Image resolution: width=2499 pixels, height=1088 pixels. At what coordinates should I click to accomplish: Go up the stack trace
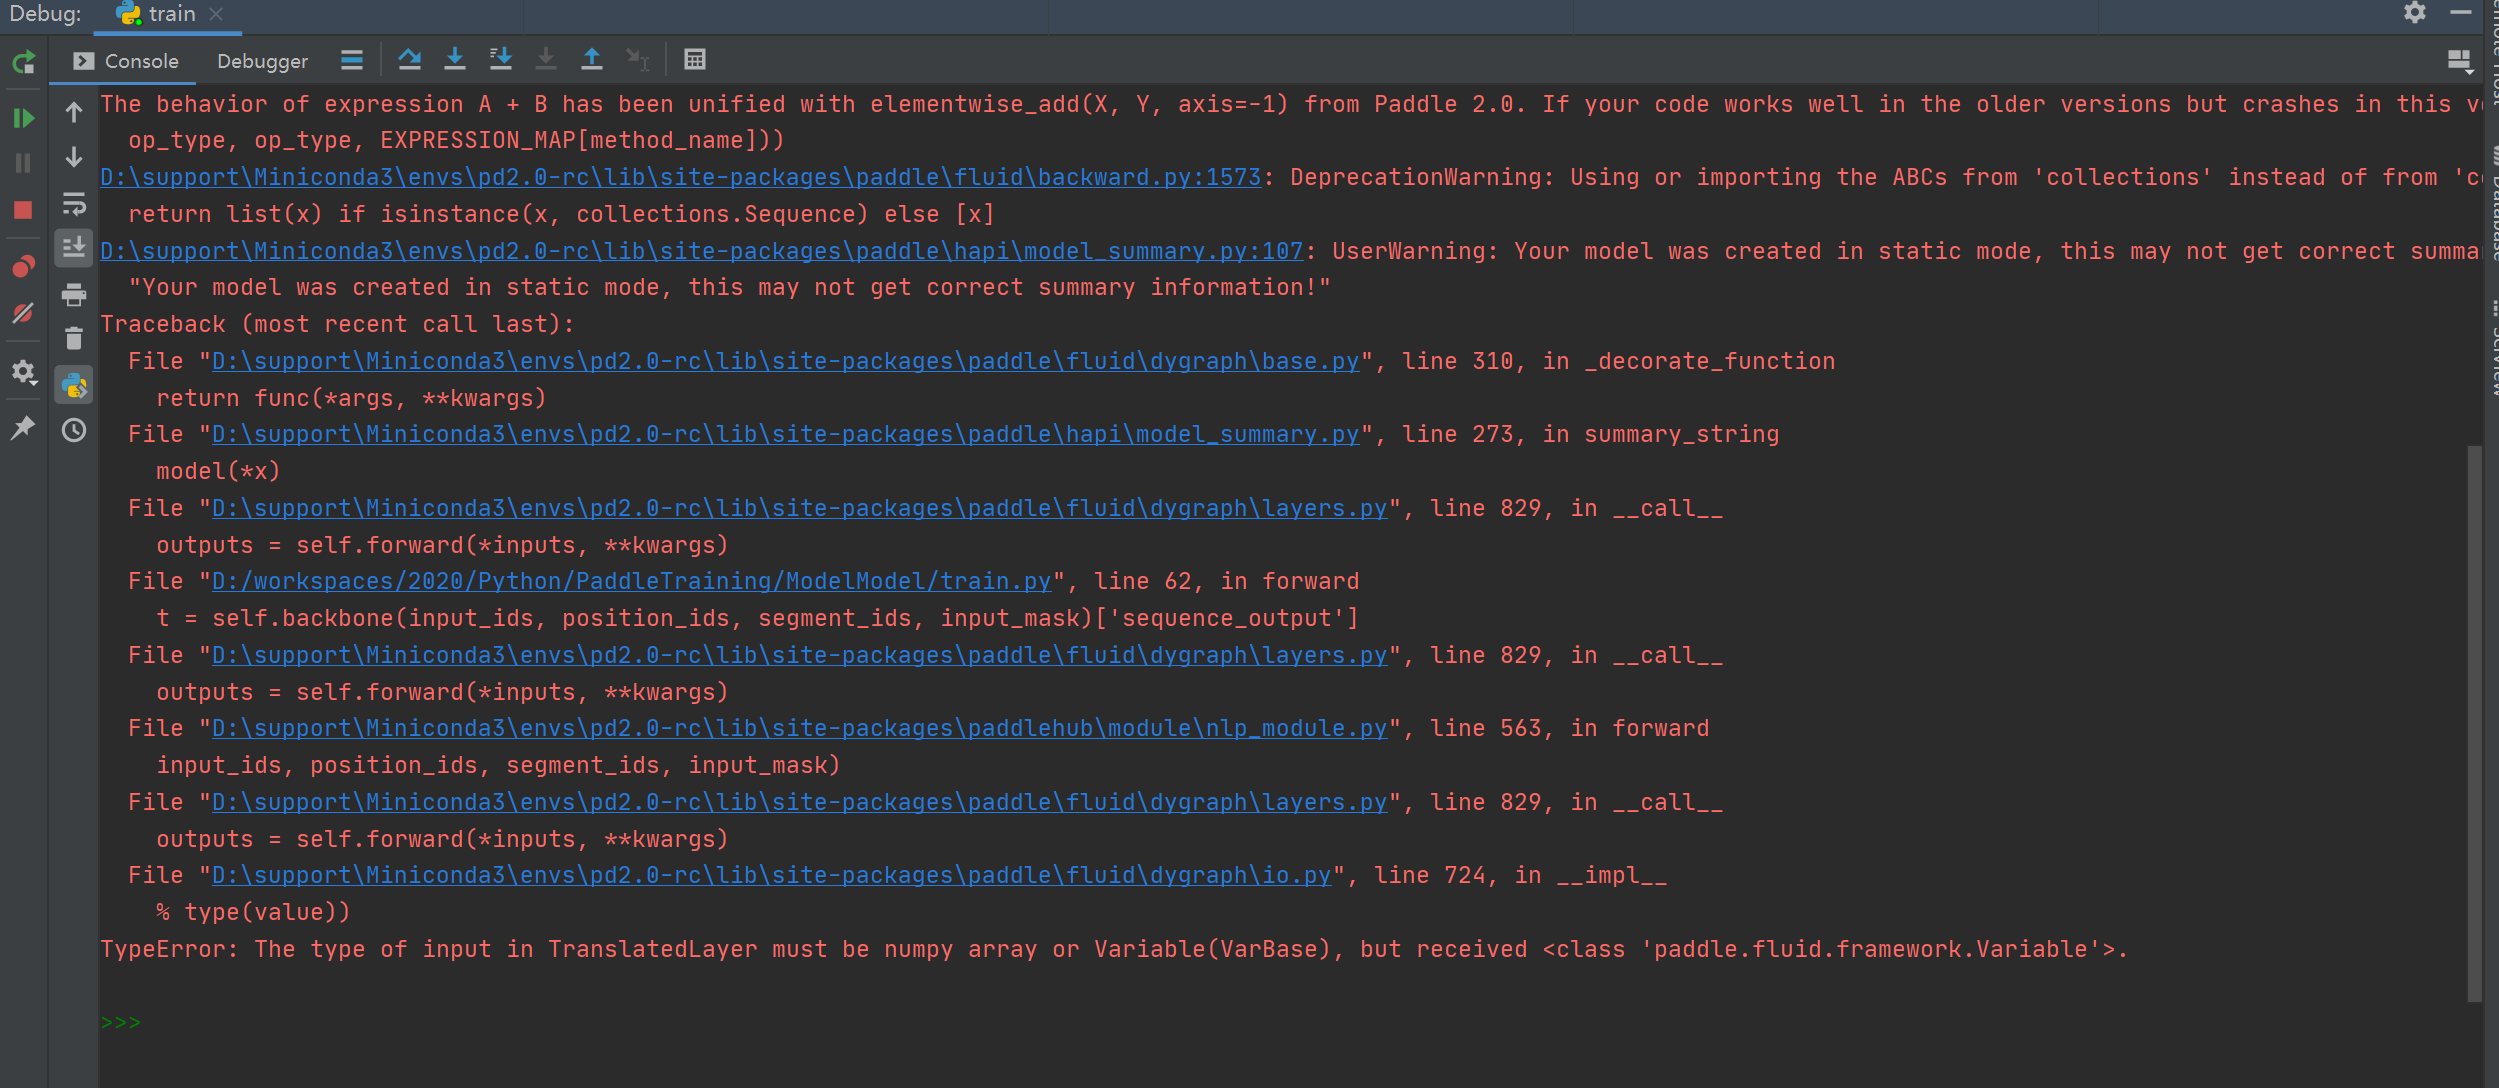click(x=74, y=113)
